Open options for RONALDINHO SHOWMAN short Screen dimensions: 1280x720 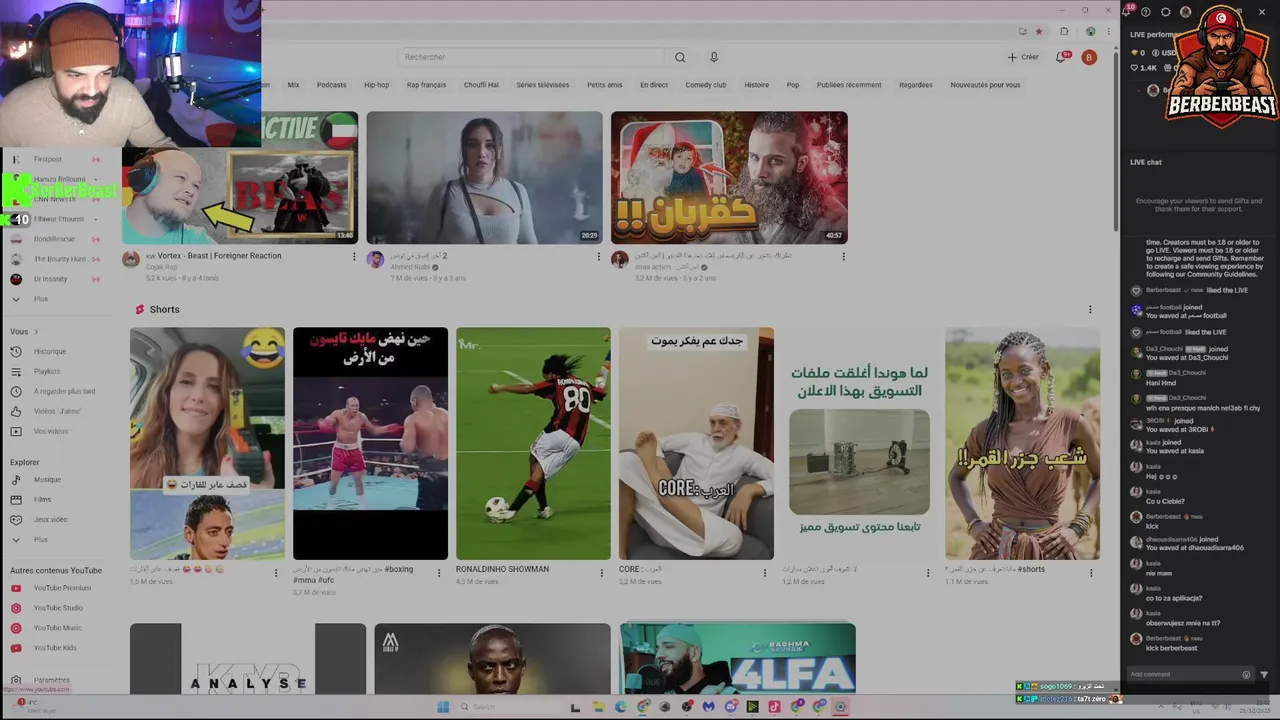tap(601, 573)
